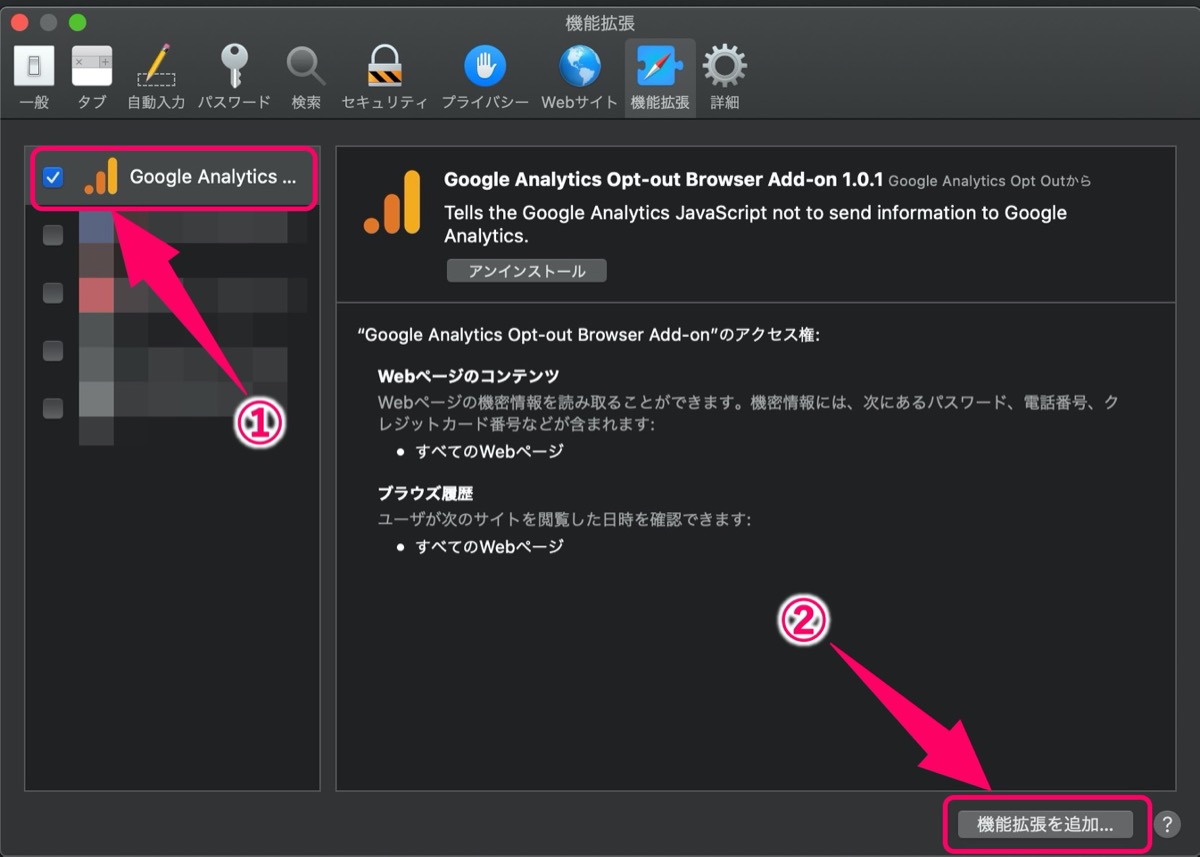Switch to the タブ preferences pane
1200x857 pixels.
tap(92, 76)
